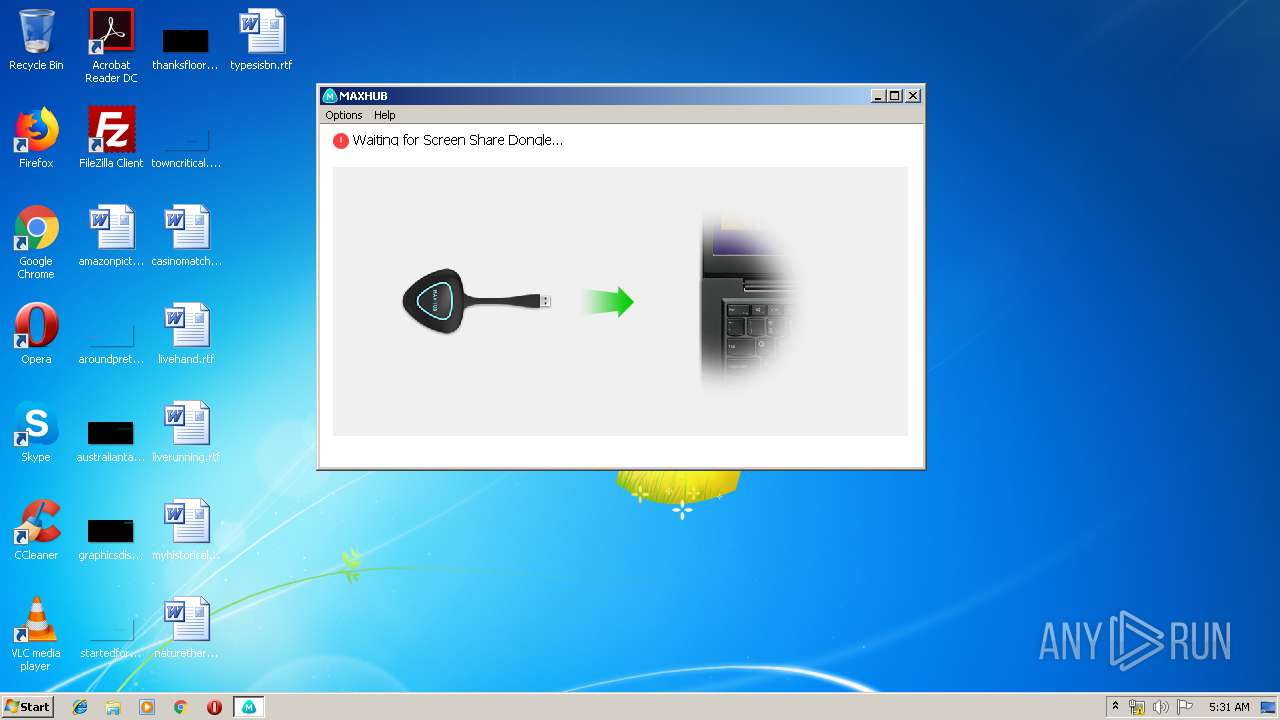Viewport: 1280px width, 720px height.
Task: Click the laptop illustration image
Action: click(752, 301)
